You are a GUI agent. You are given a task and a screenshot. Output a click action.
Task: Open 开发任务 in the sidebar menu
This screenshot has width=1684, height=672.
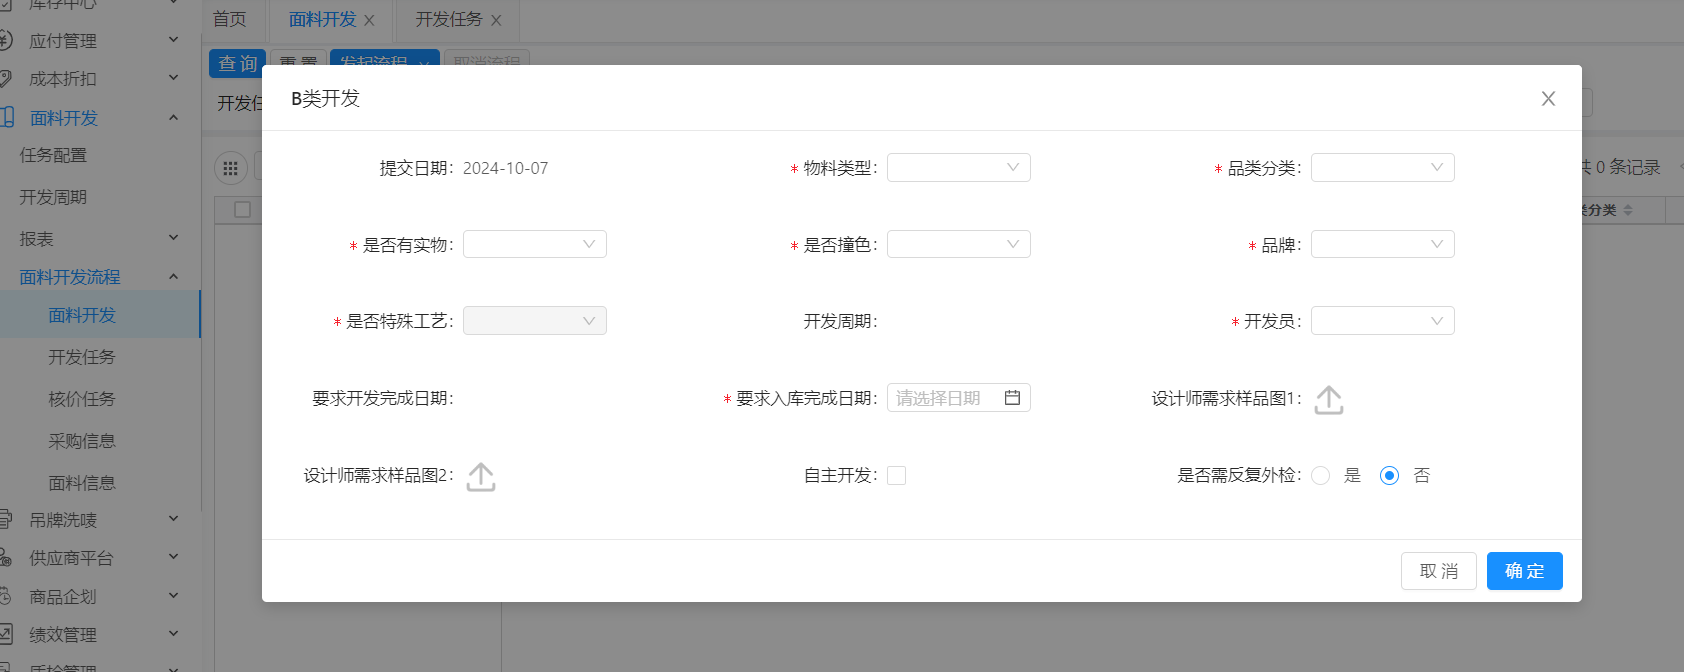point(82,357)
